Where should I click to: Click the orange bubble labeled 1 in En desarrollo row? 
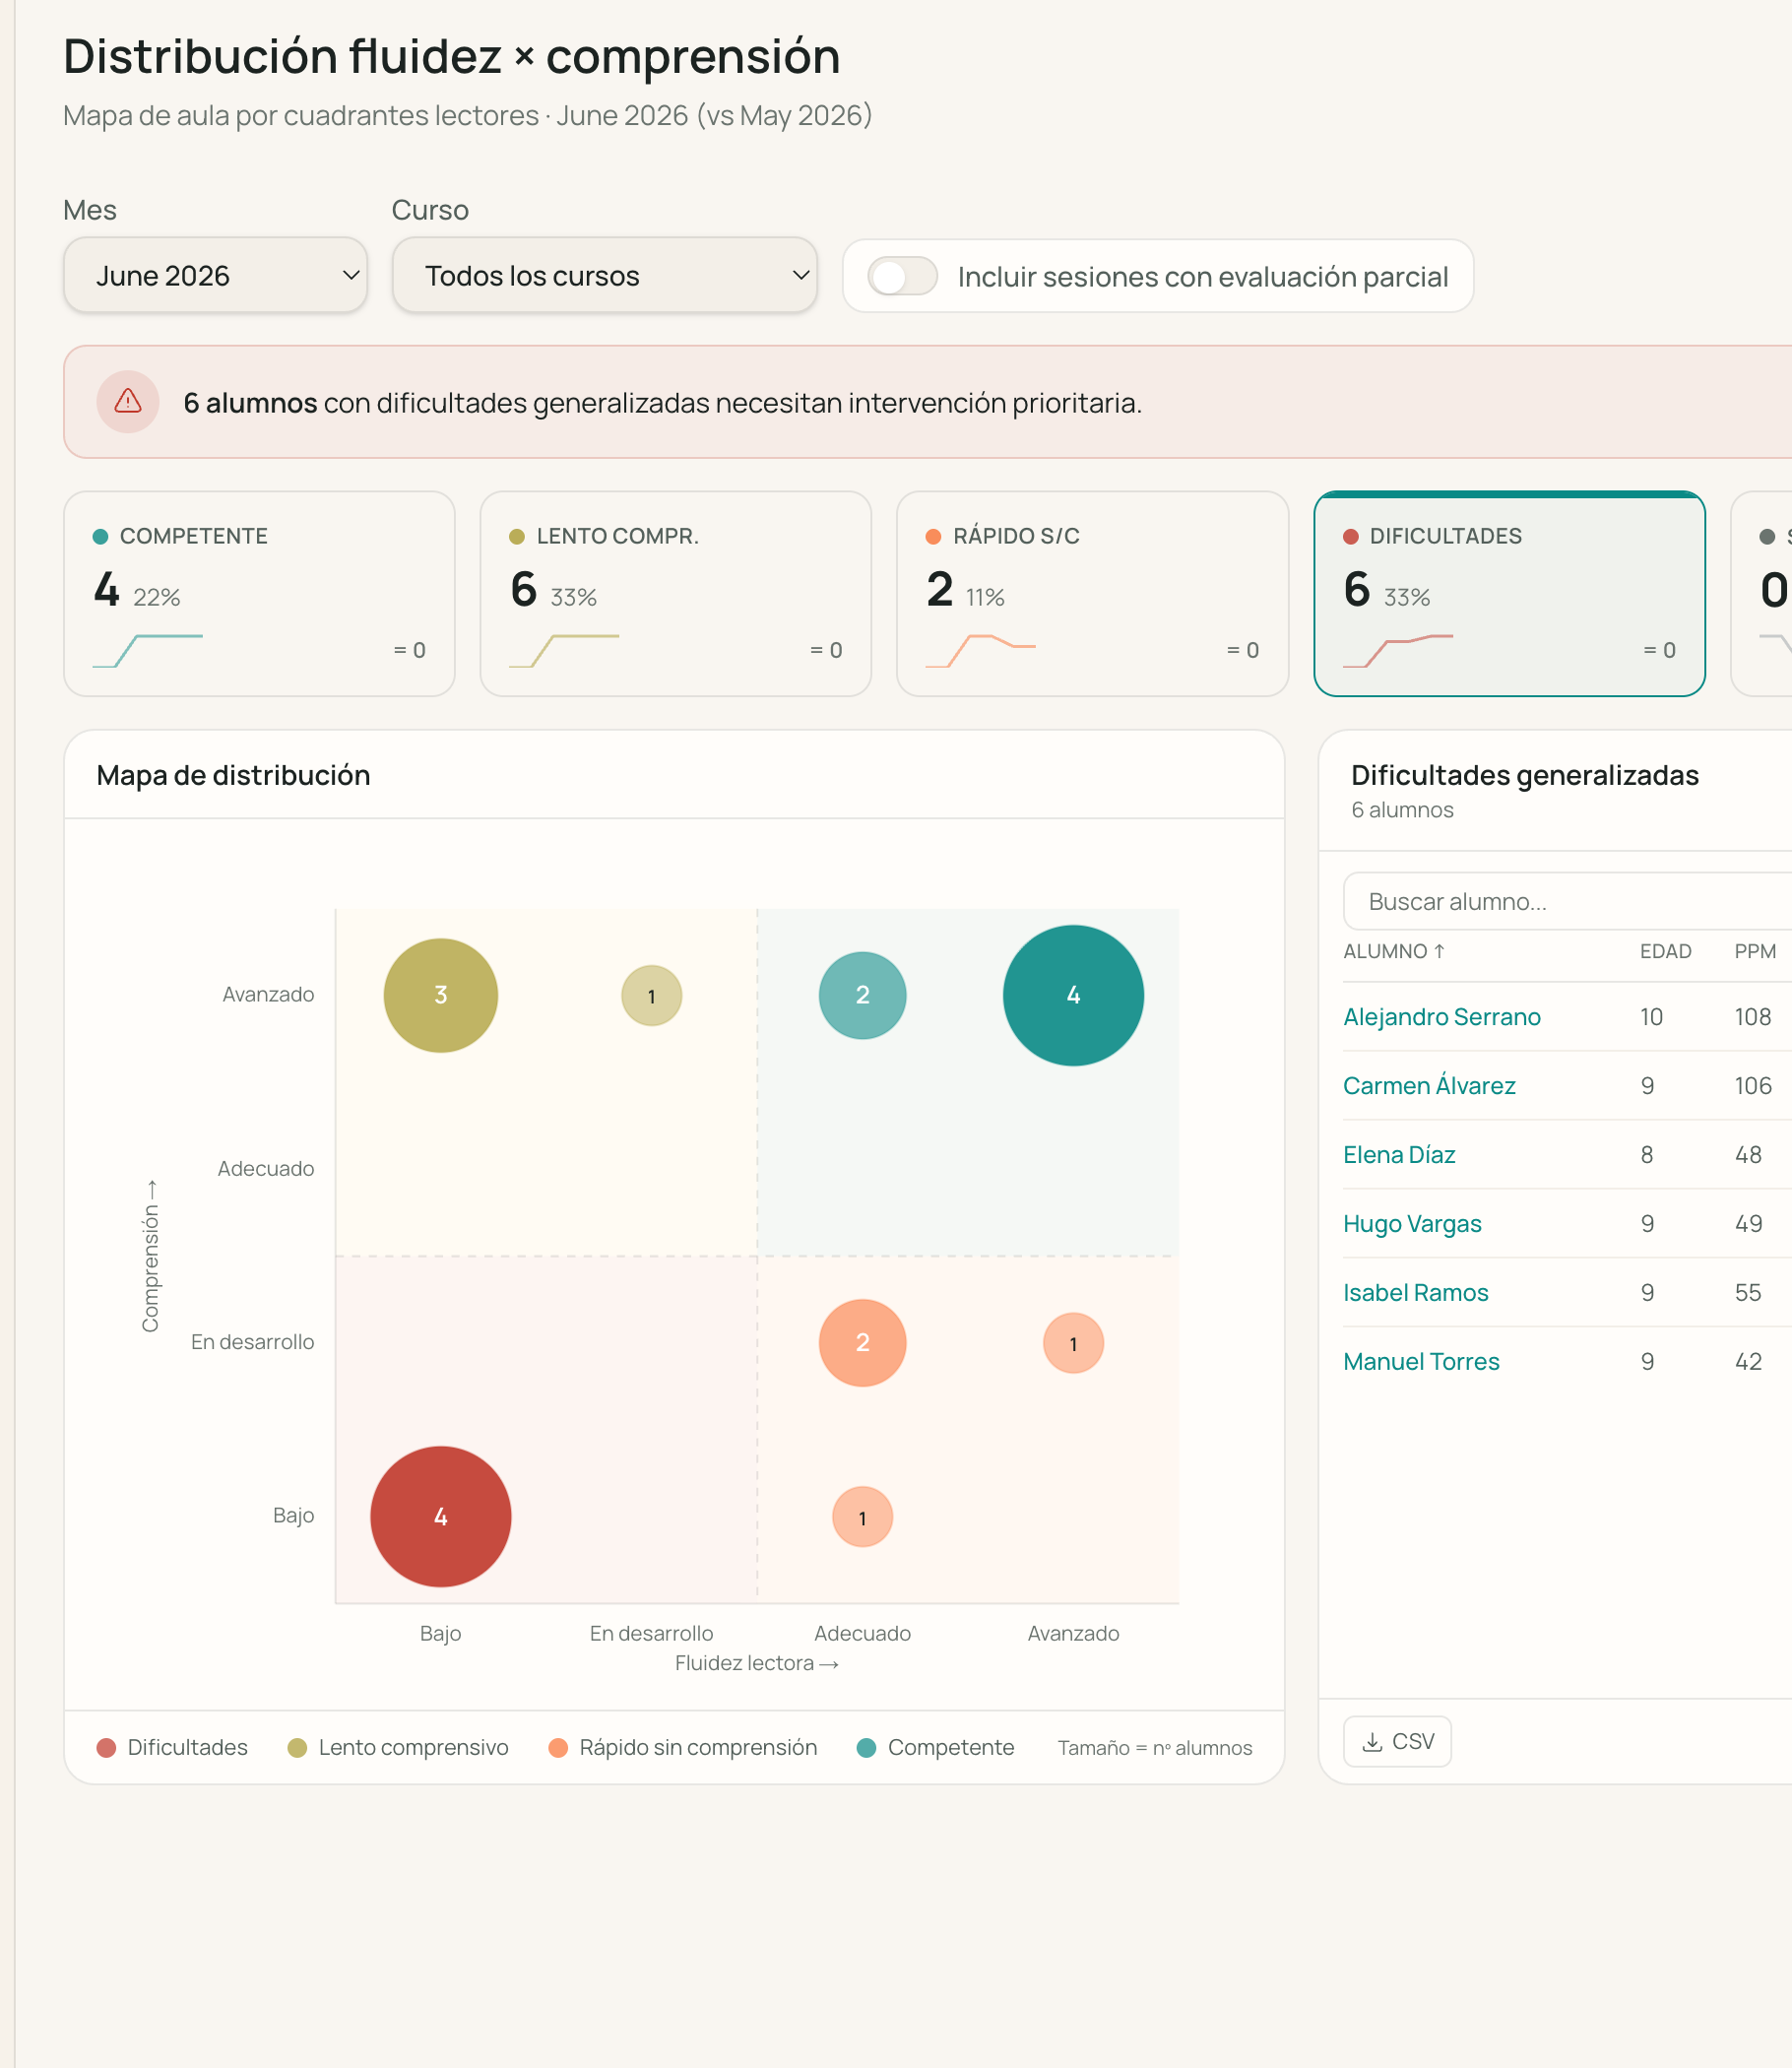(x=1073, y=1343)
